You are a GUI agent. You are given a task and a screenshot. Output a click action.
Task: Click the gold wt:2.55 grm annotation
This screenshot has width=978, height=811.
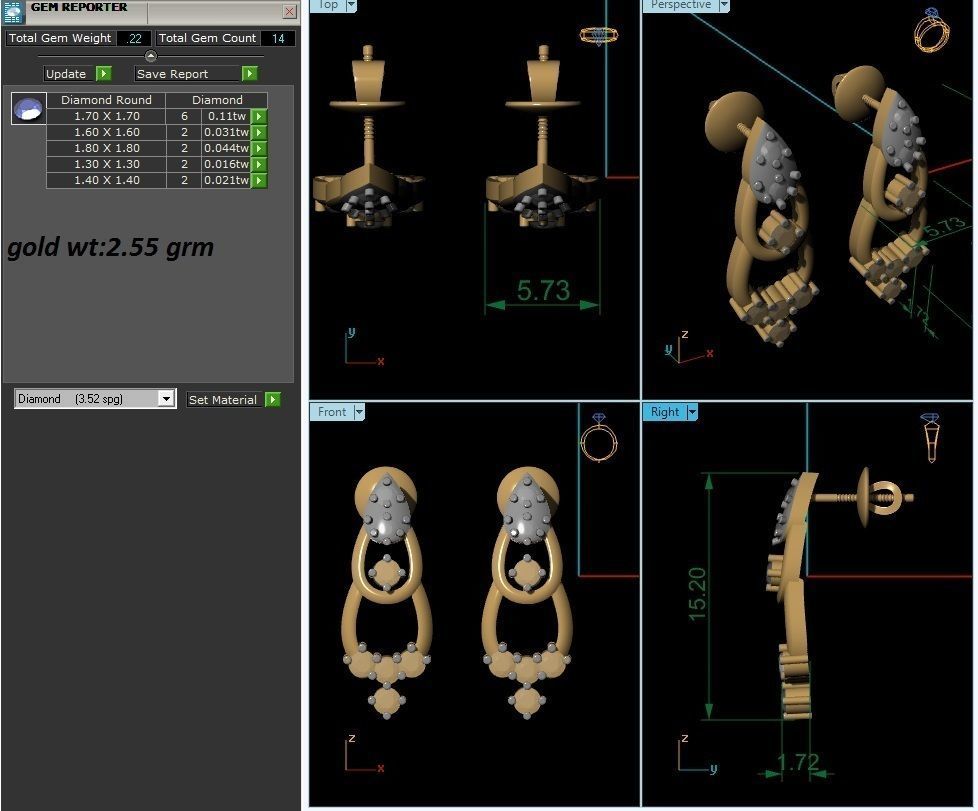tap(110, 247)
